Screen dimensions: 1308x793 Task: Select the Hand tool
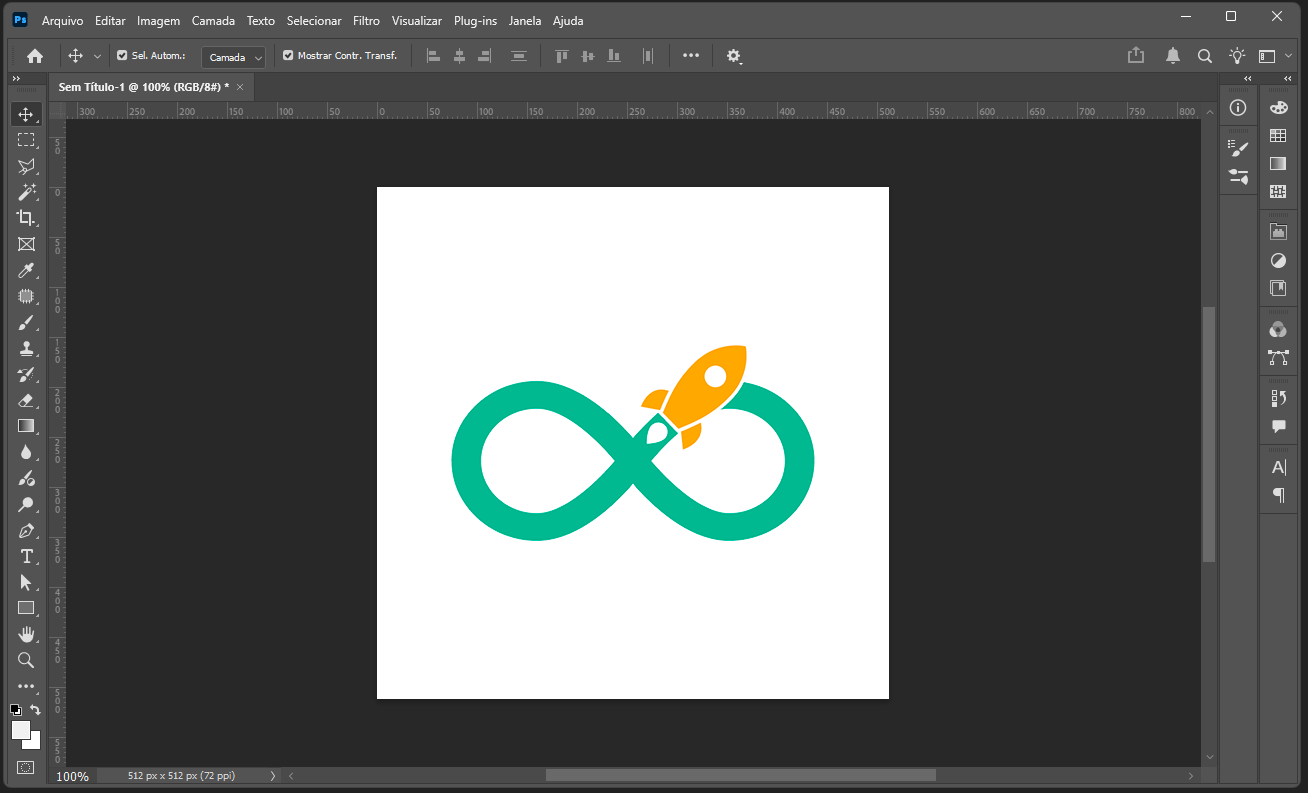click(x=26, y=634)
